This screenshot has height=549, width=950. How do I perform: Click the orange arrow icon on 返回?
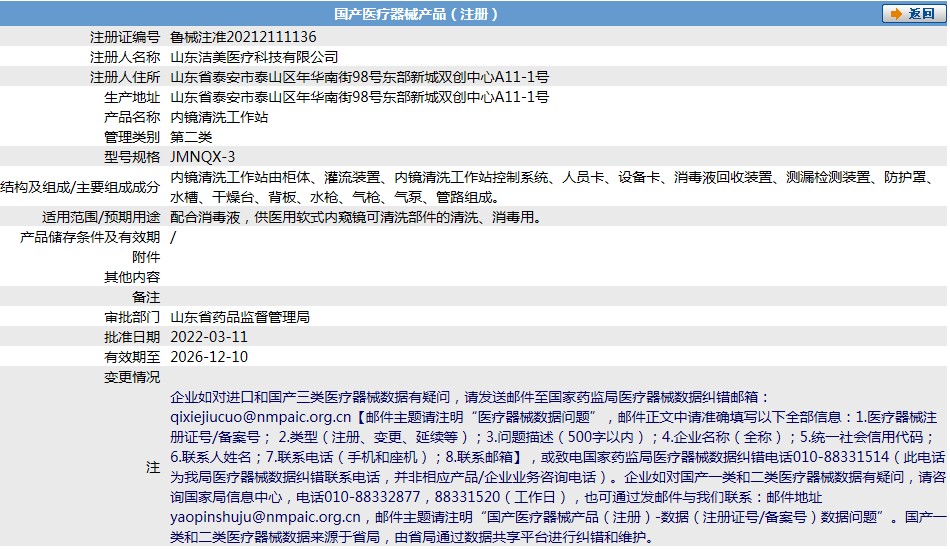coord(895,14)
